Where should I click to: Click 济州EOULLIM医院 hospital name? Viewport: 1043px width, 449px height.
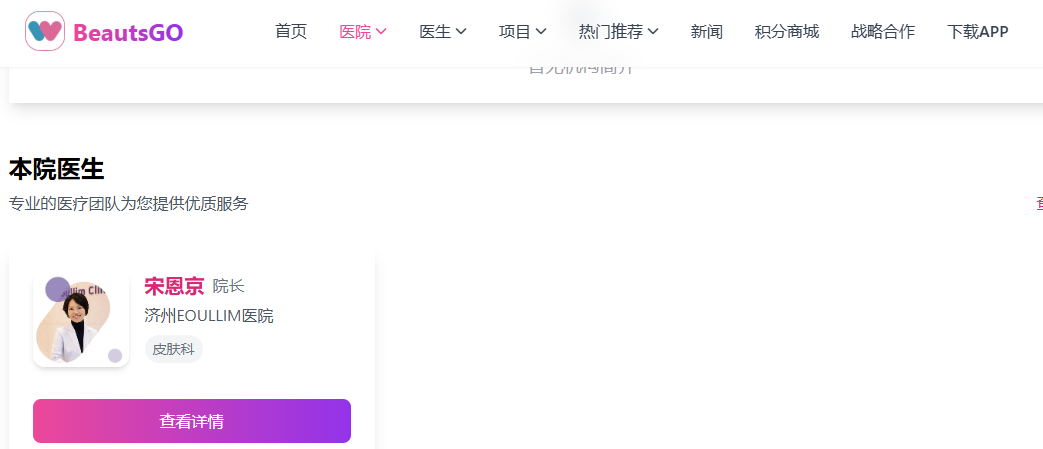click(209, 316)
